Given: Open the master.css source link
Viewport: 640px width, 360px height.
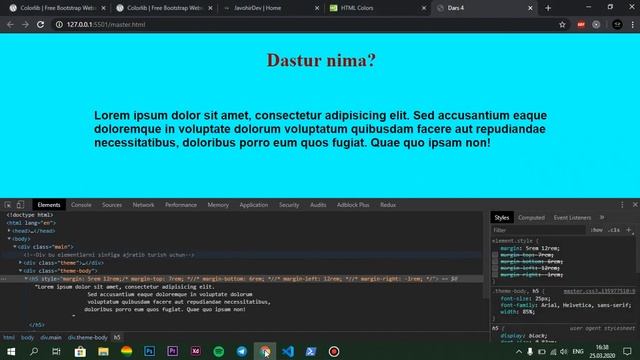Looking at the screenshot, I should [x=599, y=291].
